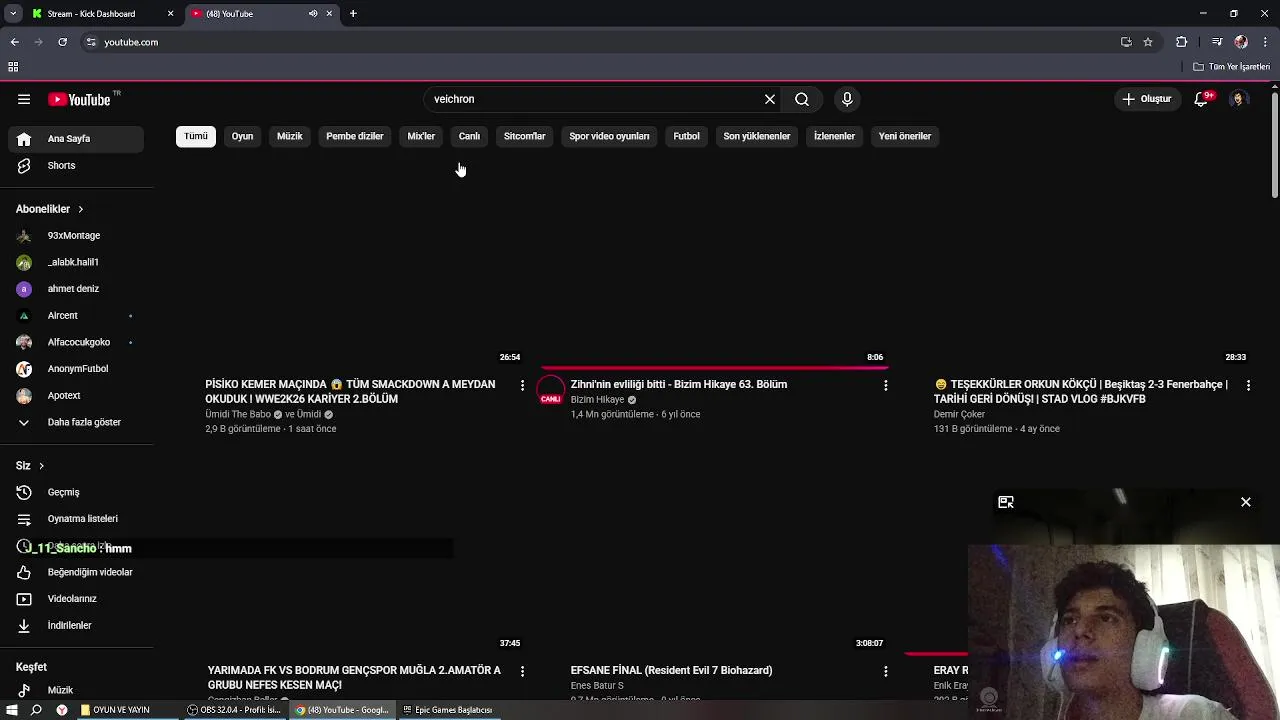Select the Oyun filter chip

click(243, 136)
